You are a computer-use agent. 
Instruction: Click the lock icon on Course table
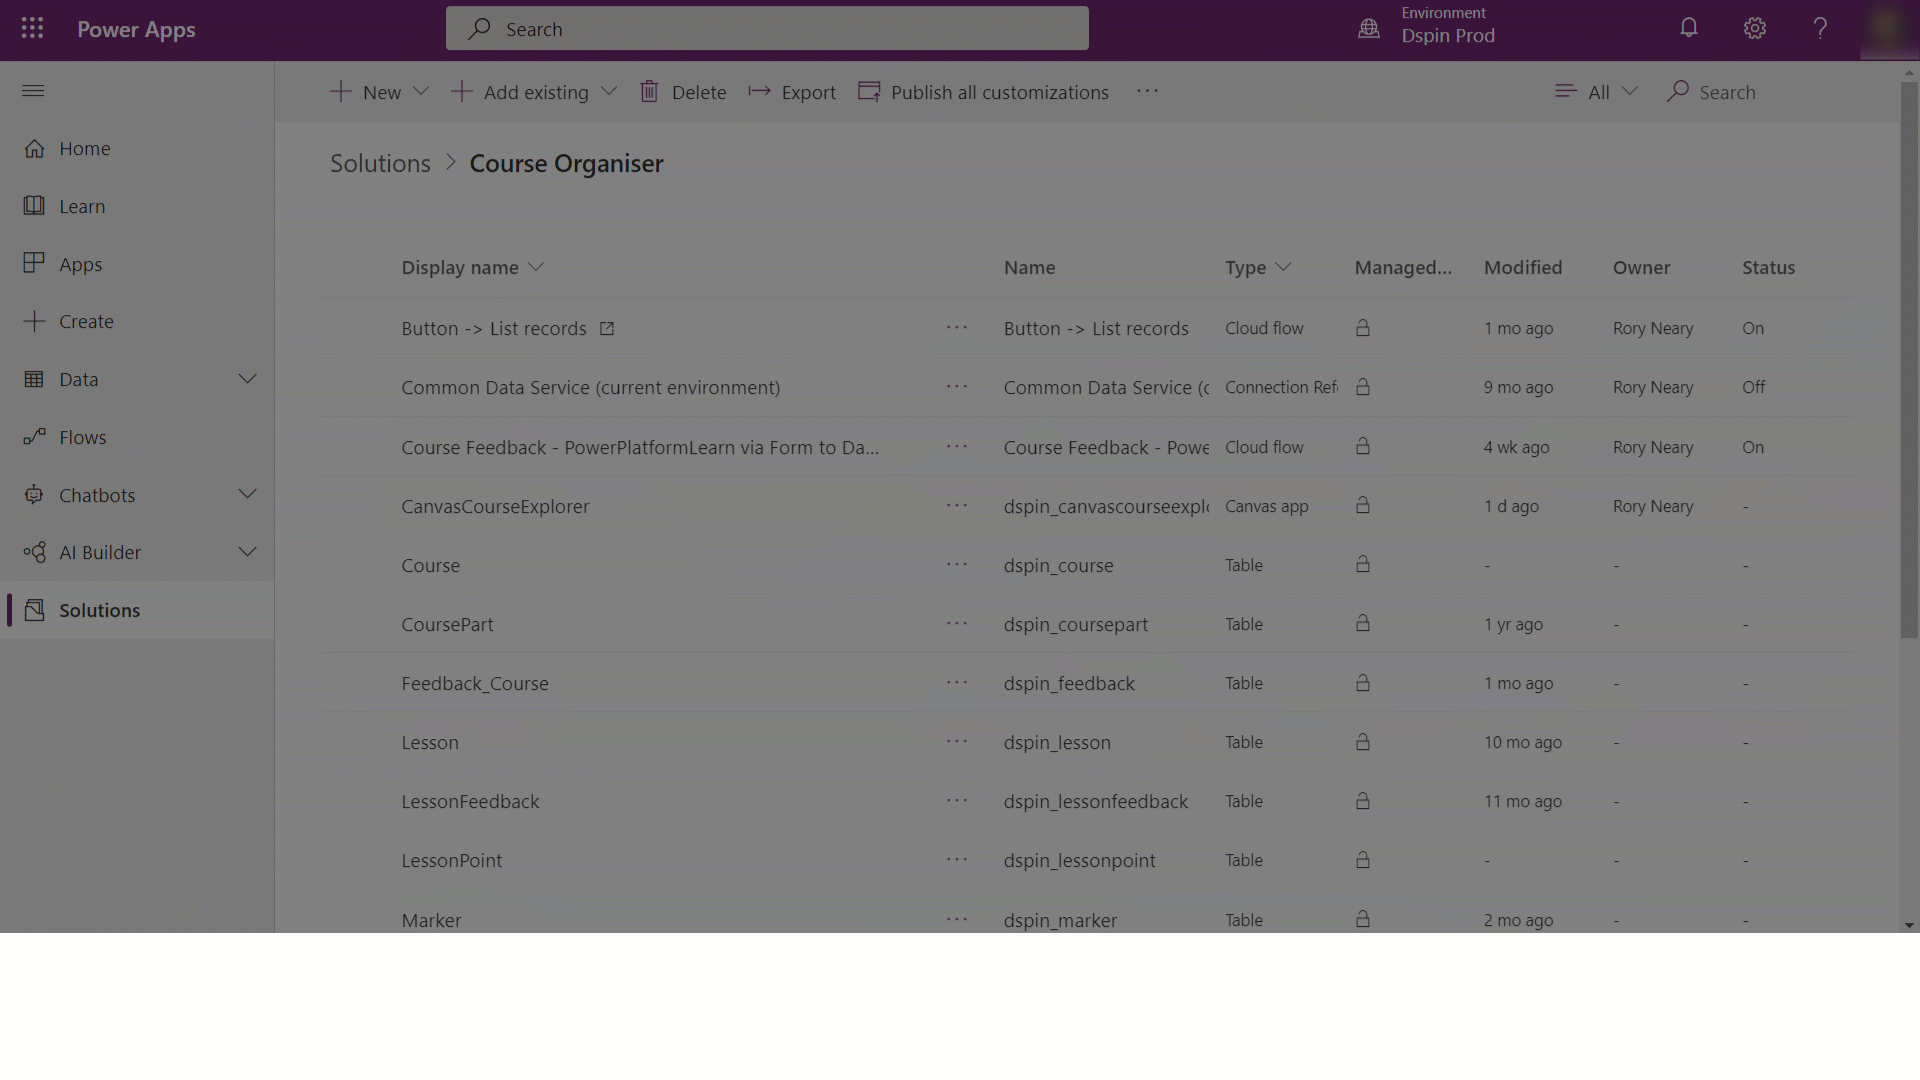[1364, 564]
